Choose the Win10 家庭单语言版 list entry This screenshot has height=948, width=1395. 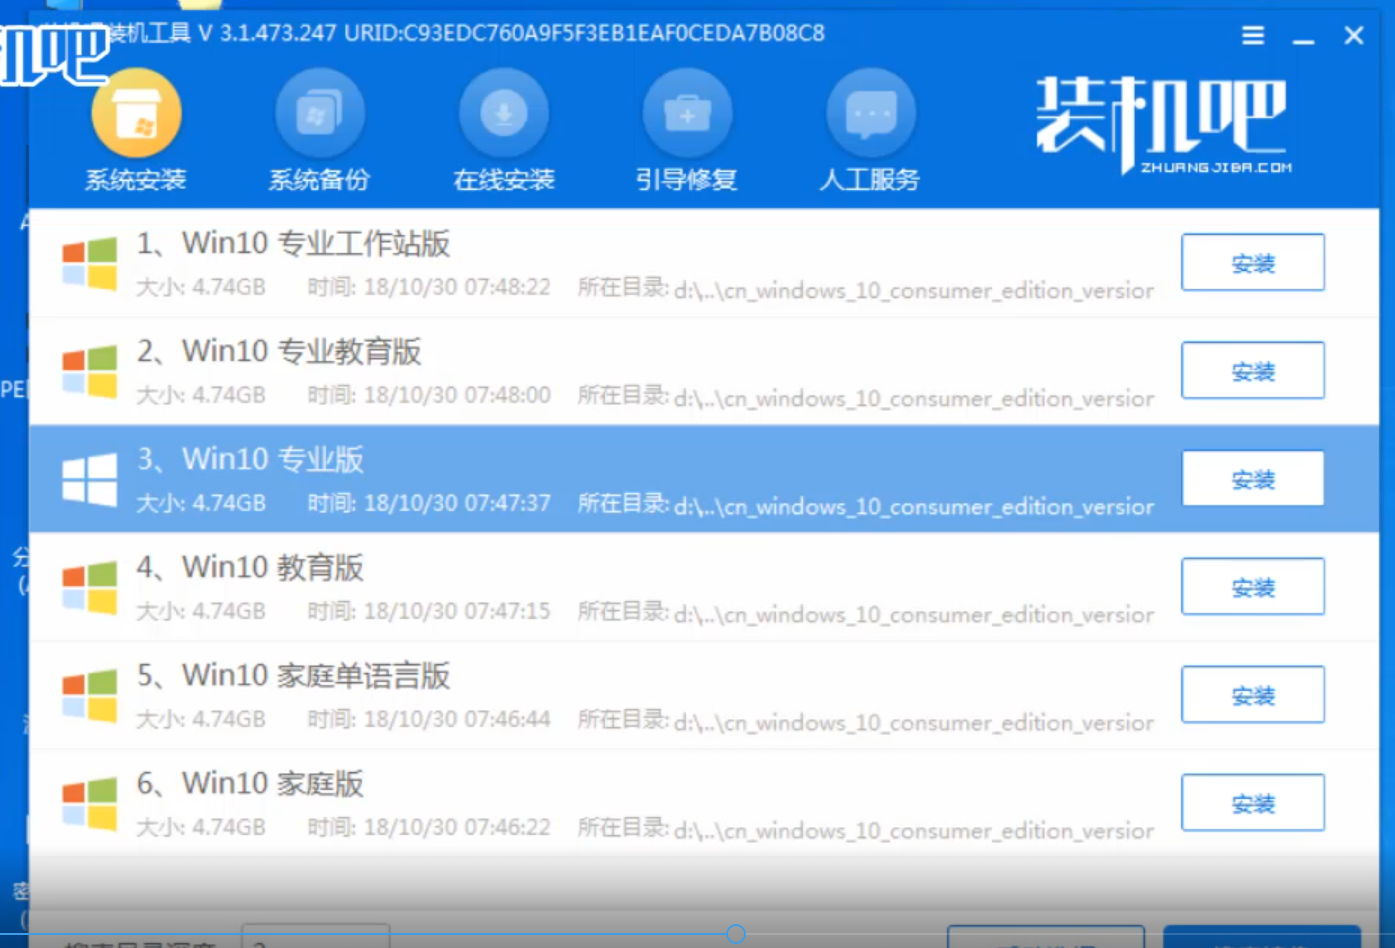[600, 695]
